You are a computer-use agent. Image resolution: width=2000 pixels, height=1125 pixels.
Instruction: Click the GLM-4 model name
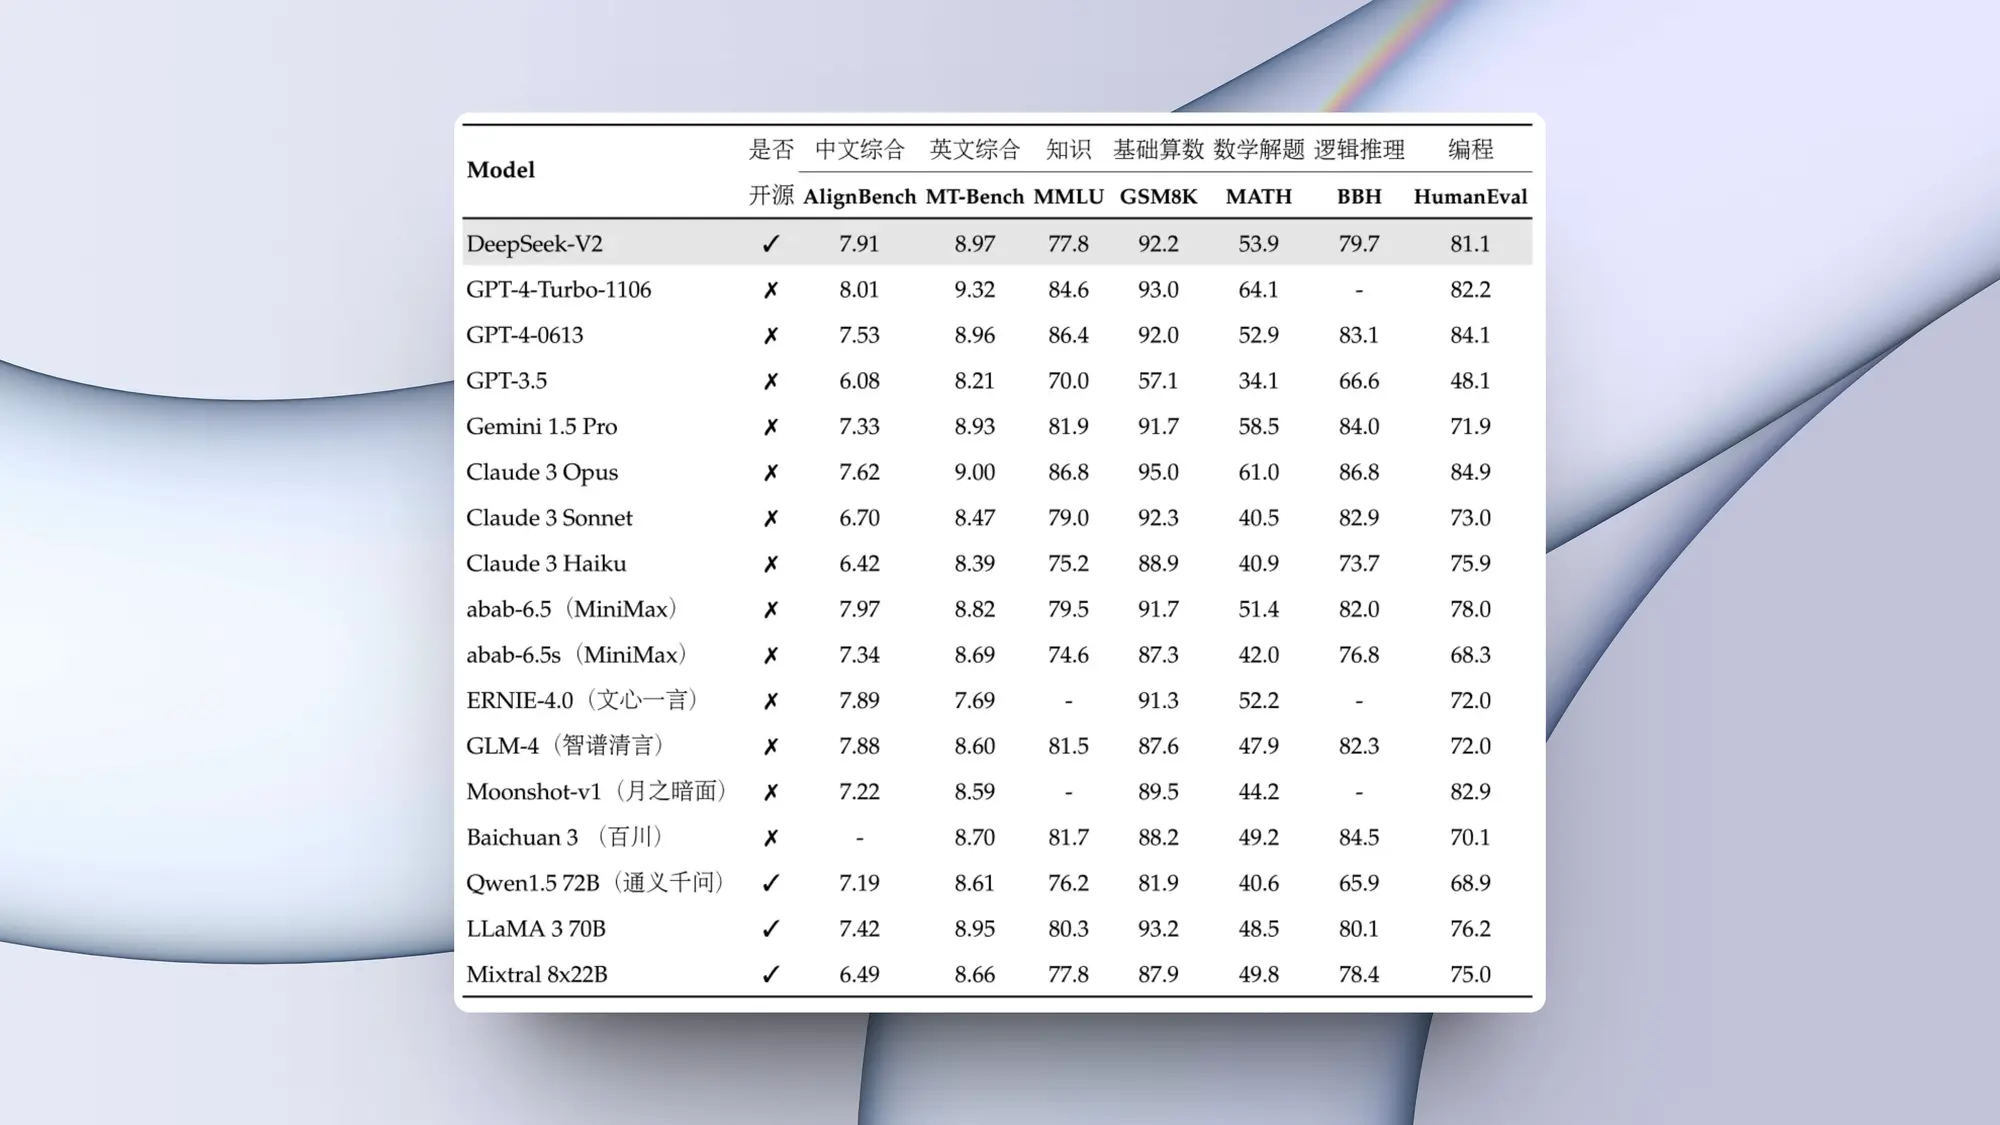click(x=567, y=746)
